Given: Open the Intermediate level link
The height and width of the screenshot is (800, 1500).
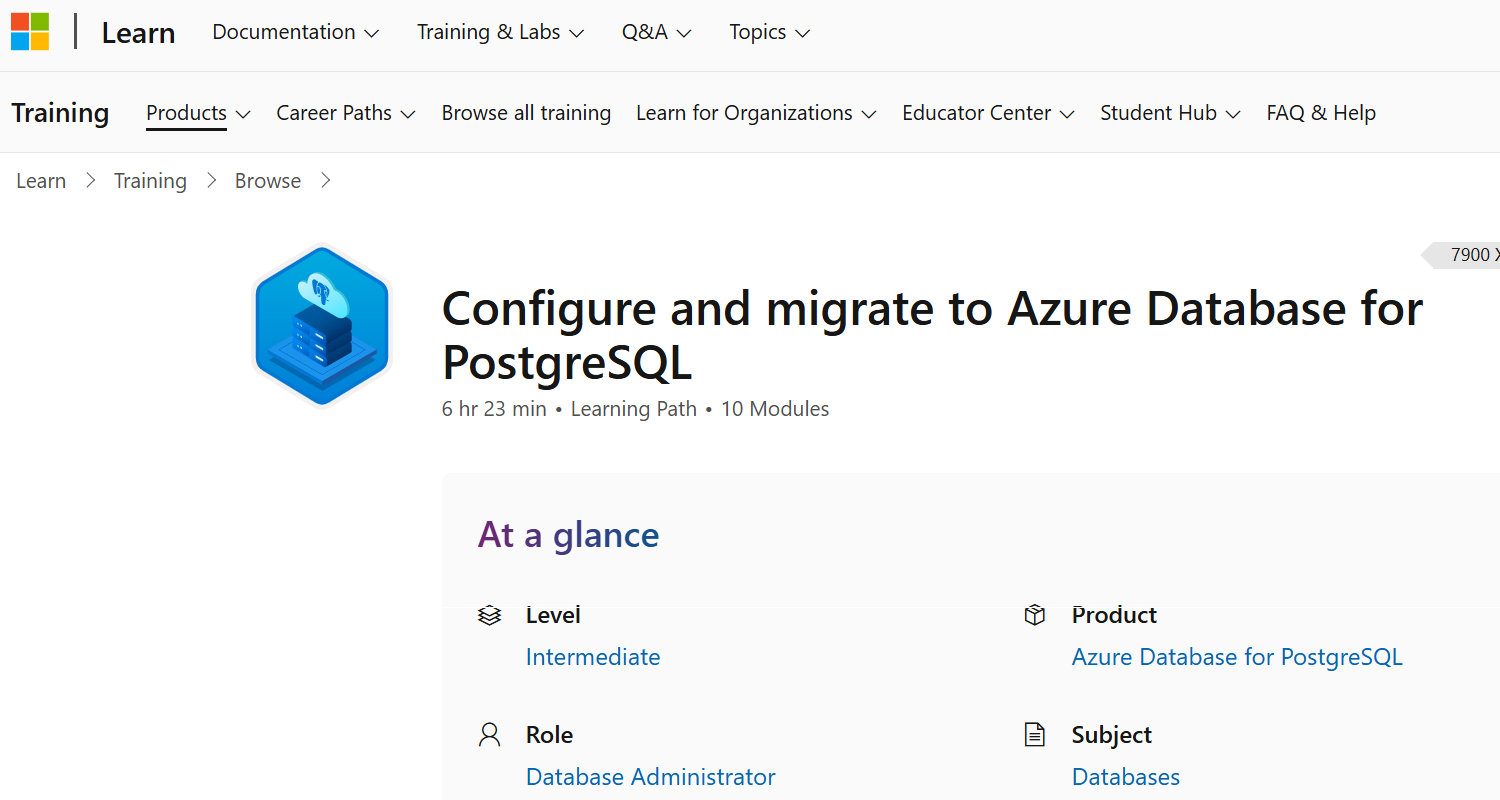Looking at the screenshot, I should pos(593,657).
